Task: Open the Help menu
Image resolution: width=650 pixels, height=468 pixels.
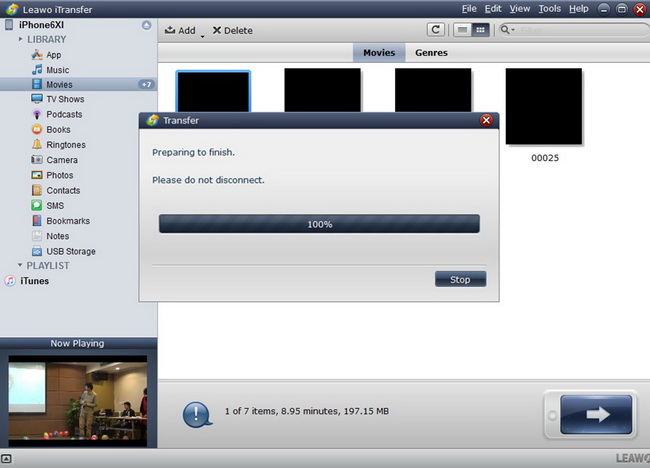Action: coord(579,9)
